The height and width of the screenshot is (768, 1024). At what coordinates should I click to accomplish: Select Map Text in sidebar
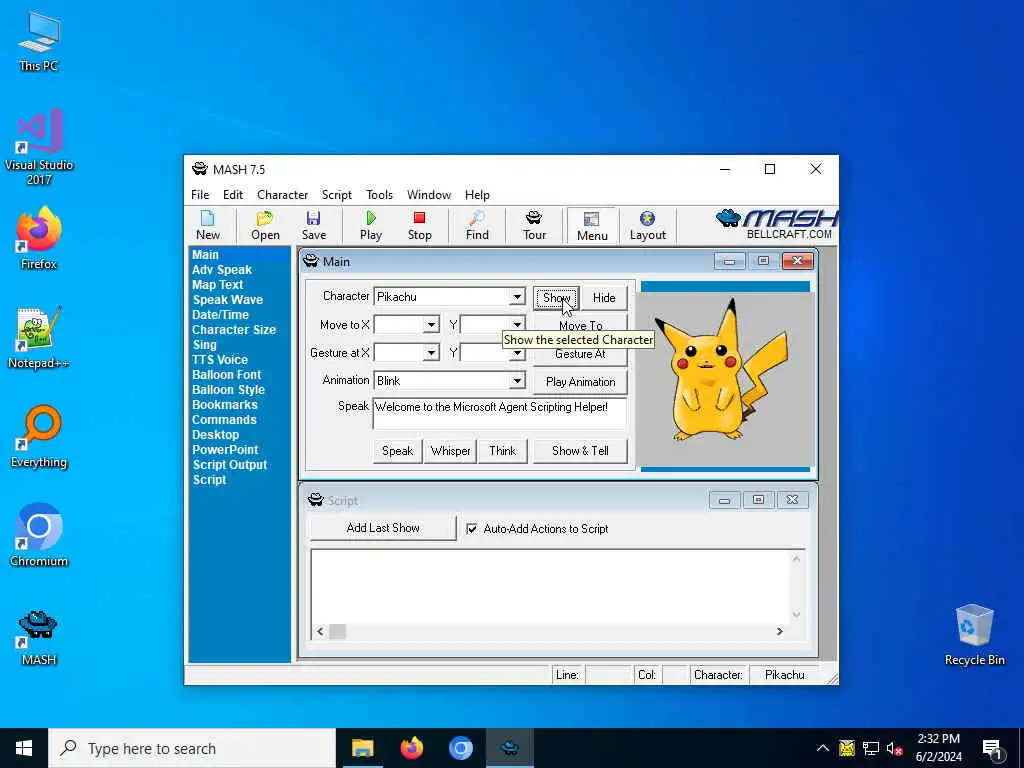[x=217, y=285]
